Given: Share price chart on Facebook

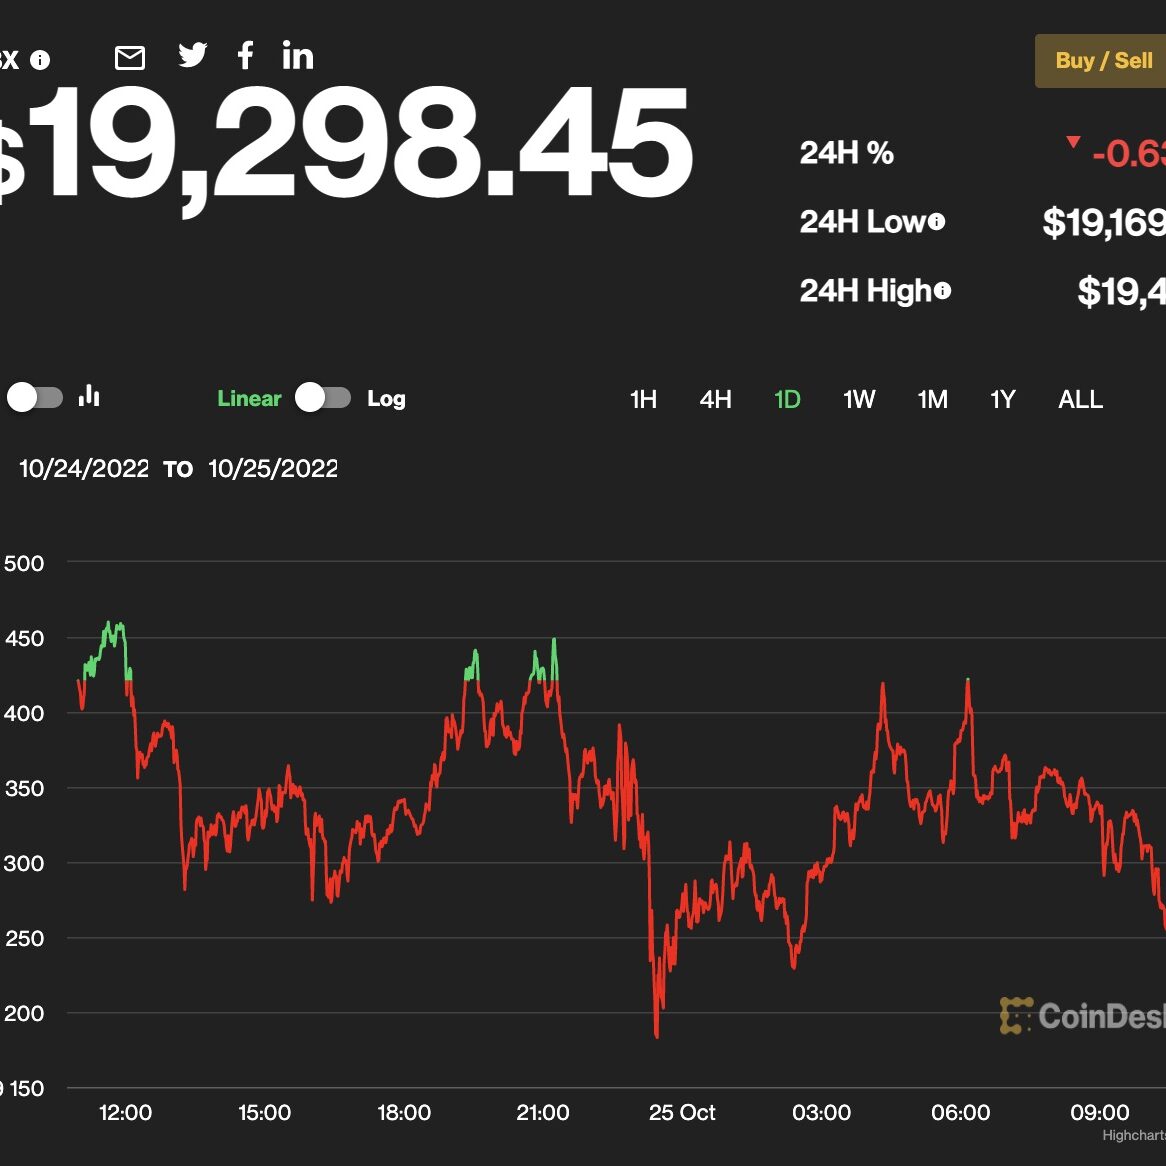Looking at the screenshot, I should [245, 57].
